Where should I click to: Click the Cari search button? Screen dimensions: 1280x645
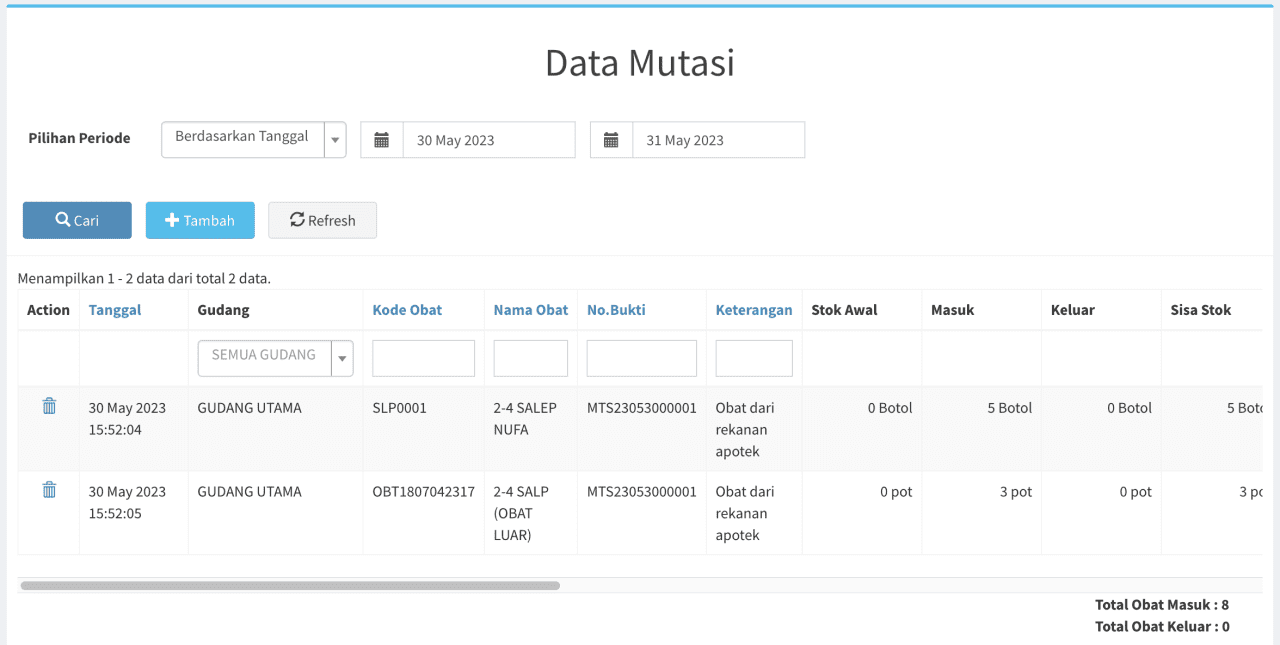pyautogui.click(x=77, y=220)
